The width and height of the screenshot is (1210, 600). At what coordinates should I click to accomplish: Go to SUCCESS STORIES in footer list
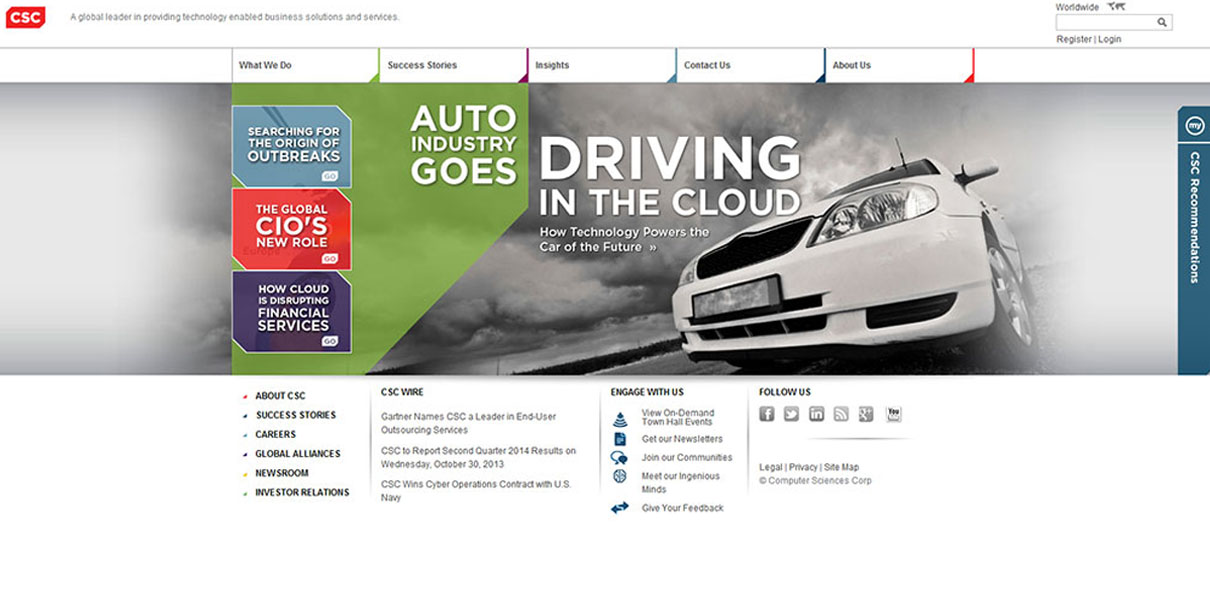pos(296,415)
